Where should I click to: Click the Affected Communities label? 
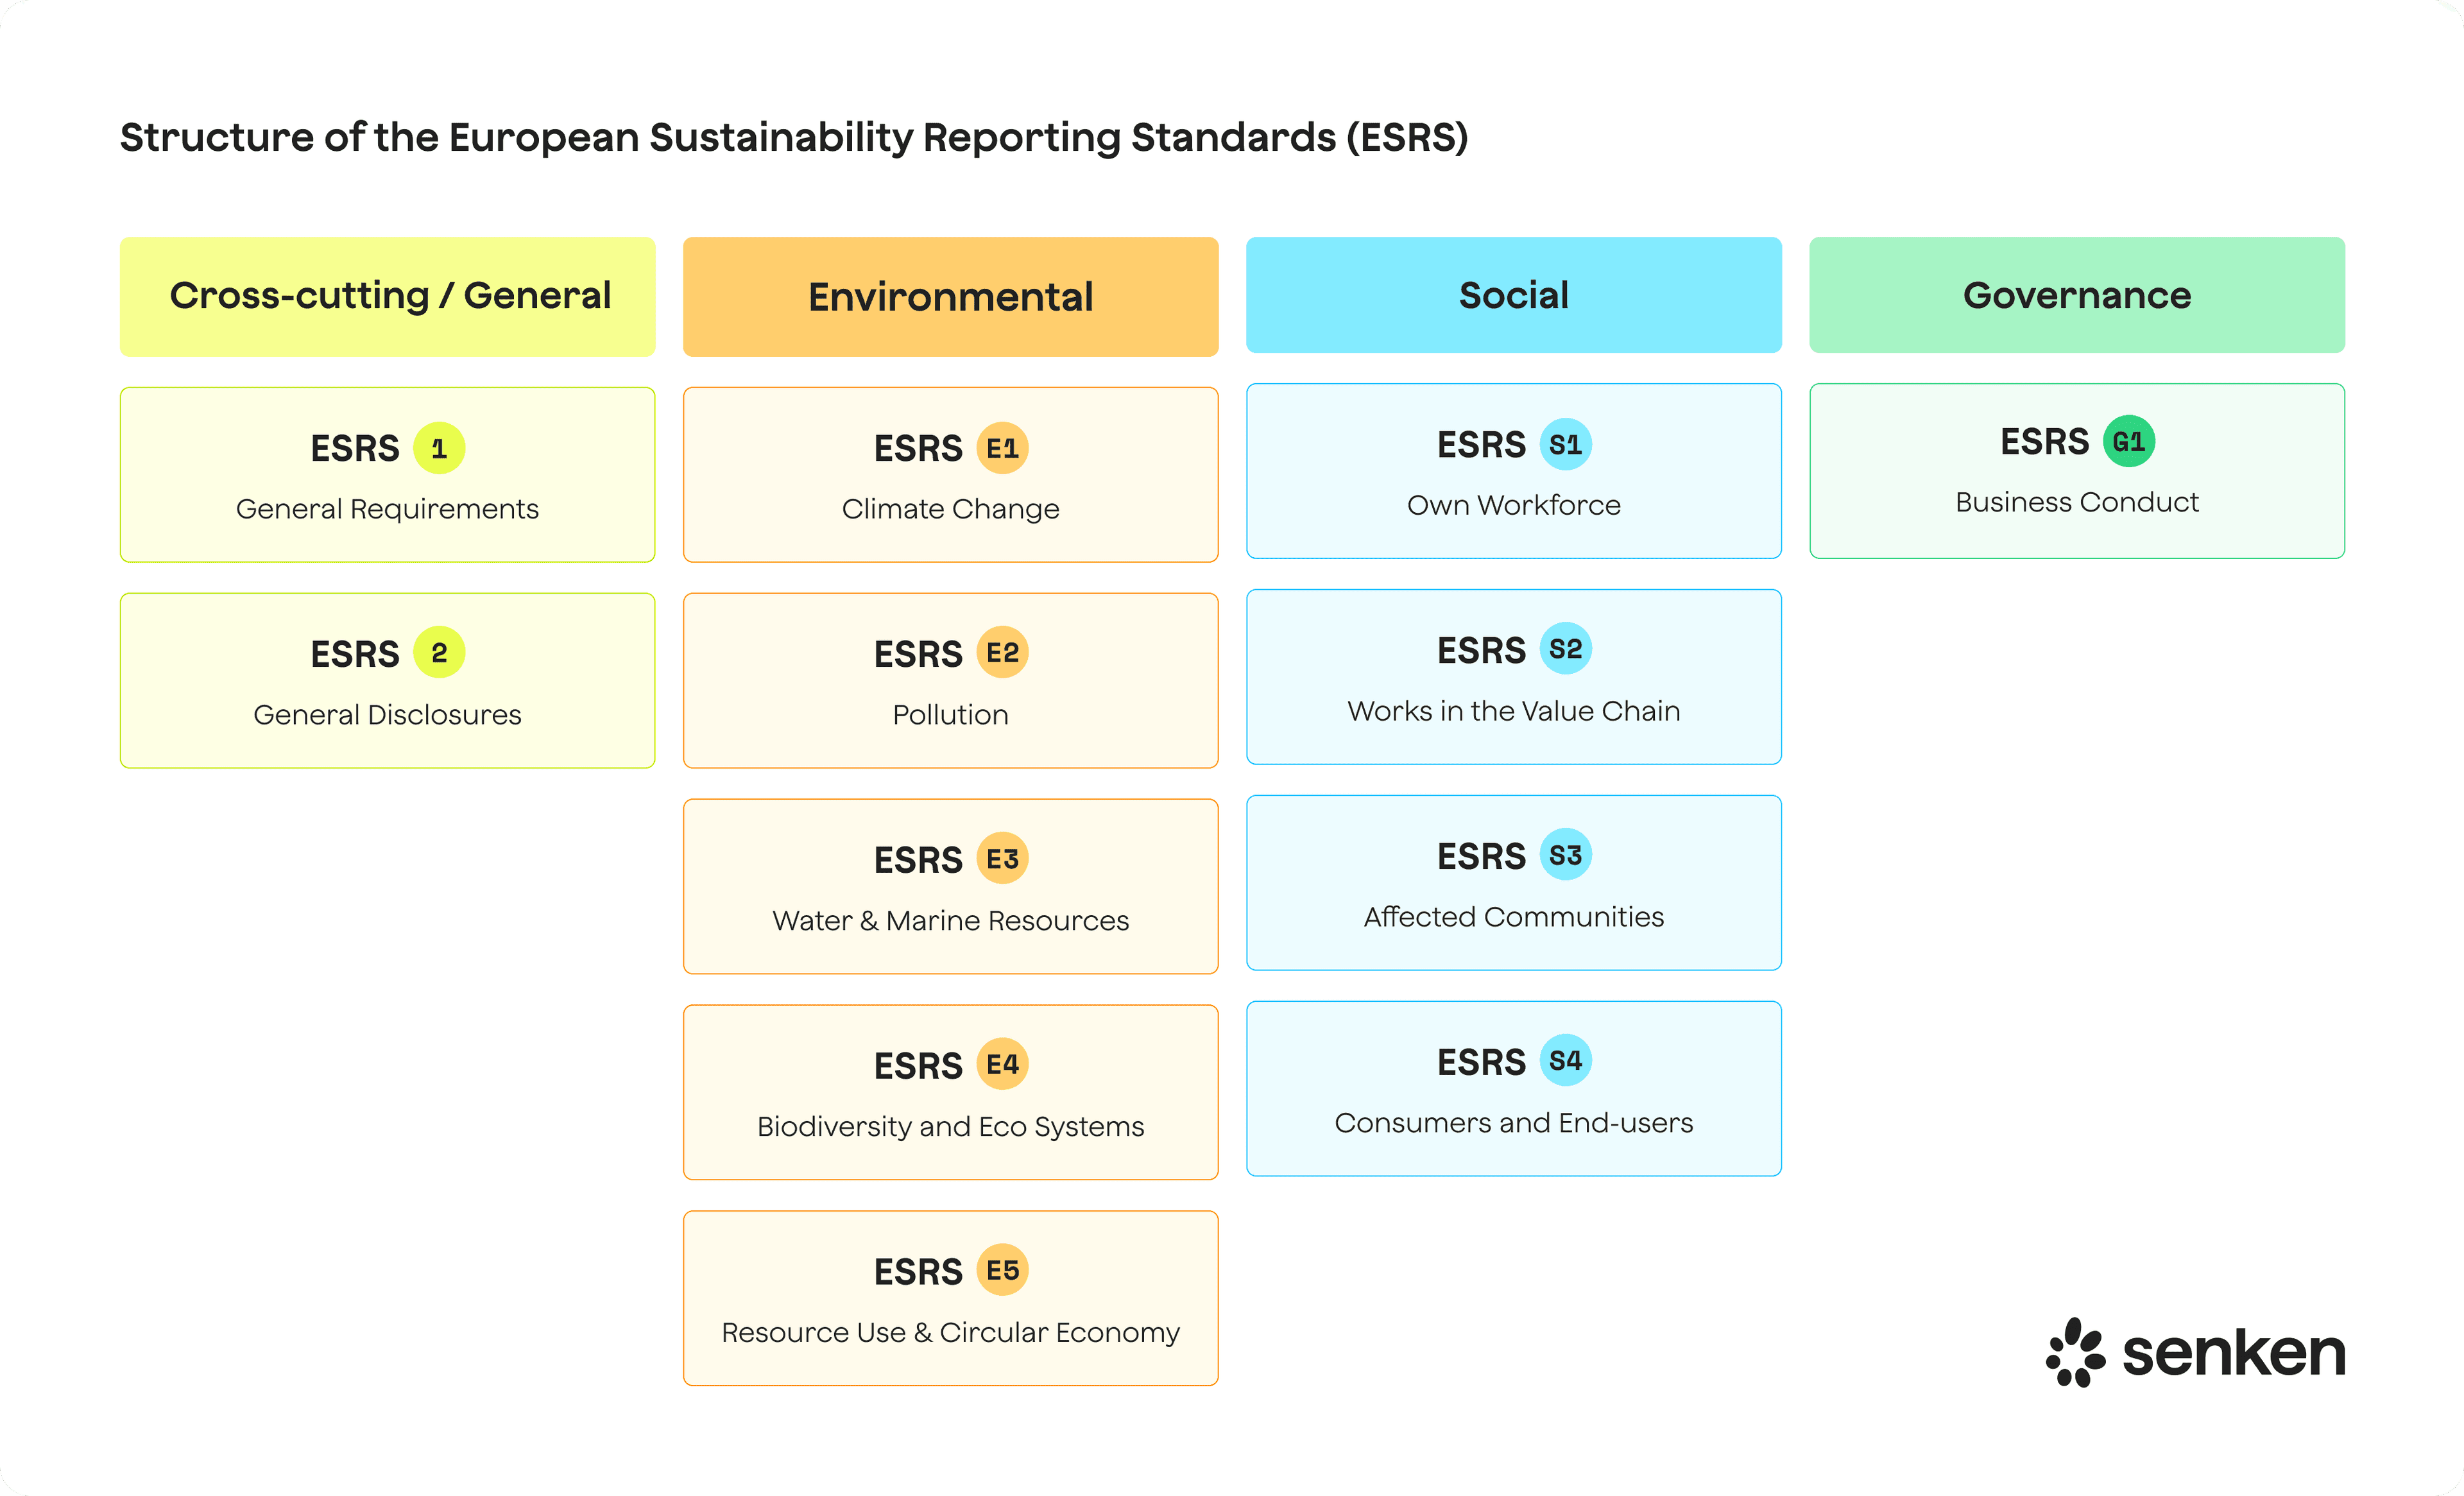(x=1514, y=917)
